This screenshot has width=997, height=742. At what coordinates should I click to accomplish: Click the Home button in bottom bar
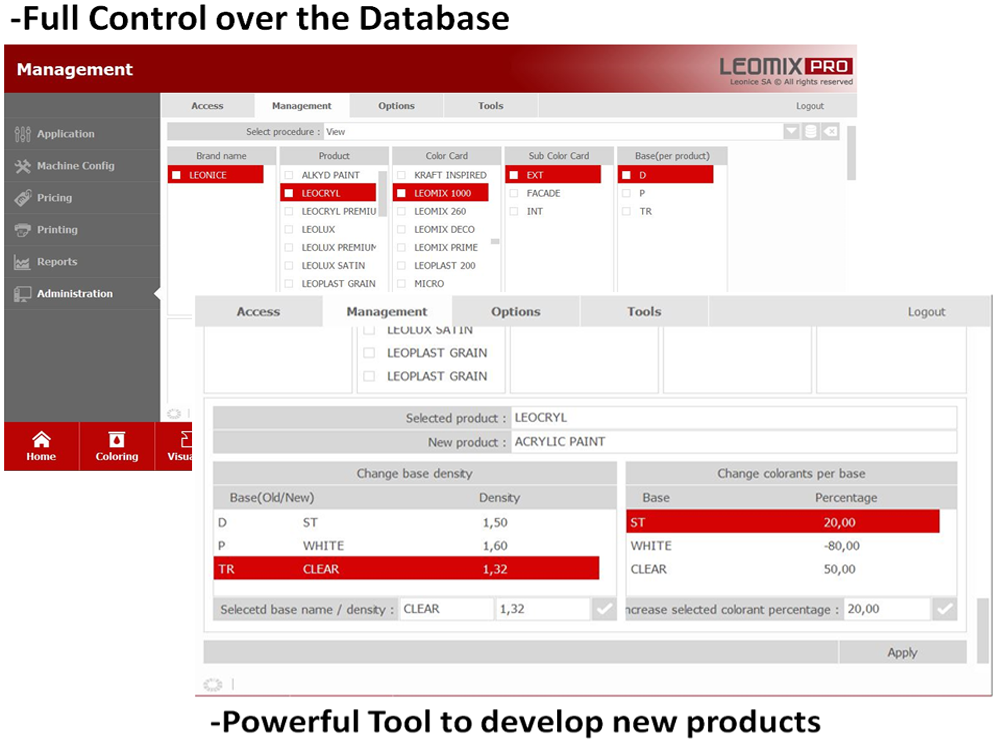pos(41,446)
